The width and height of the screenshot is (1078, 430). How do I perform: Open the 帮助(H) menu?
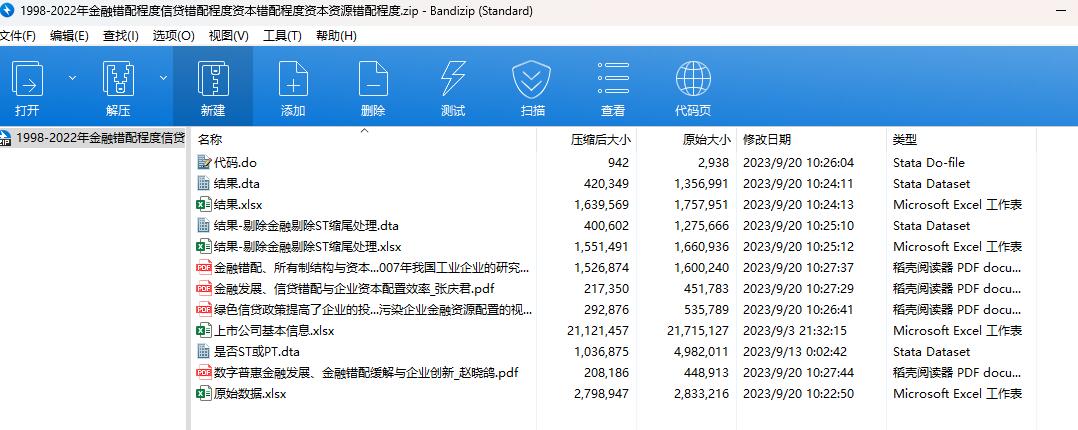pos(336,36)
